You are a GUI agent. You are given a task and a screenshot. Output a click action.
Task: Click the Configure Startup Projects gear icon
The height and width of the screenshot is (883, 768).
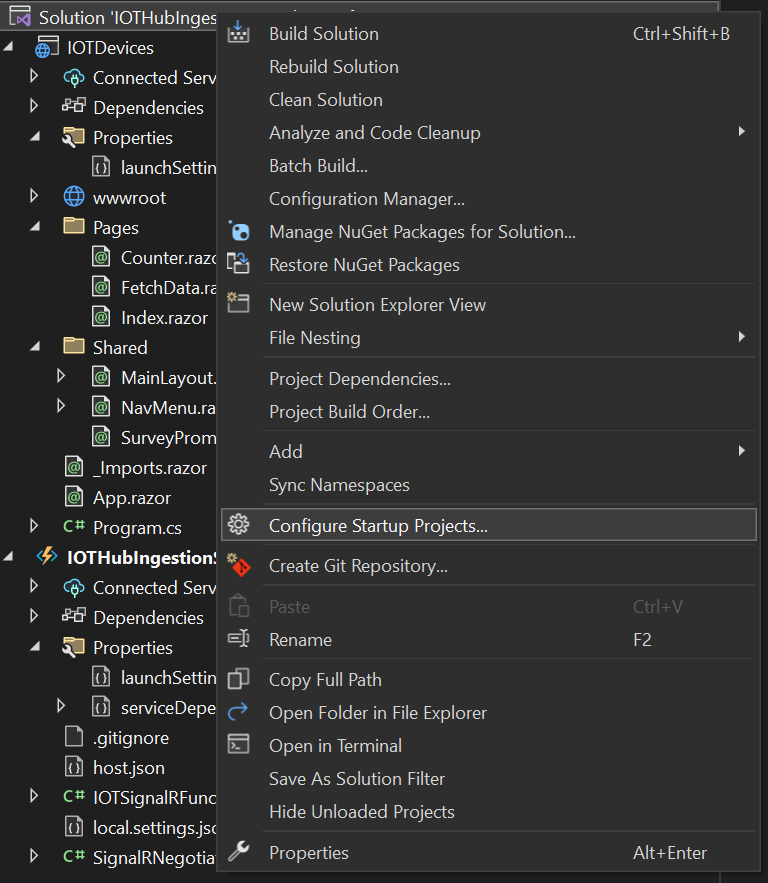tap(238, 524)
